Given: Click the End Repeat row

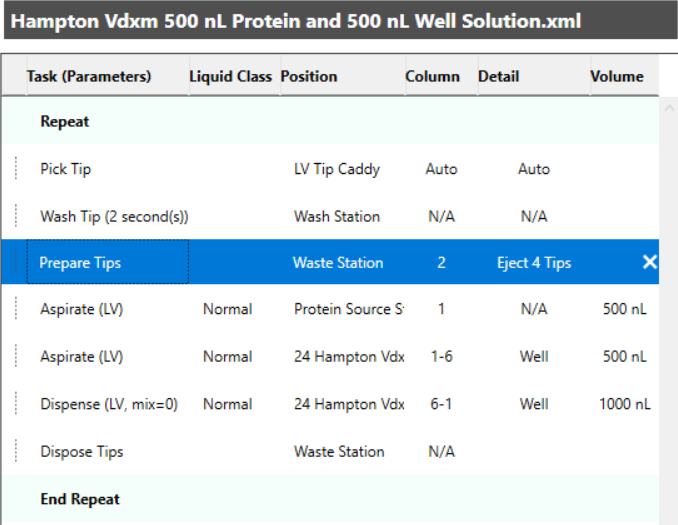Looking at the screenshot, I should click(80, 499).
